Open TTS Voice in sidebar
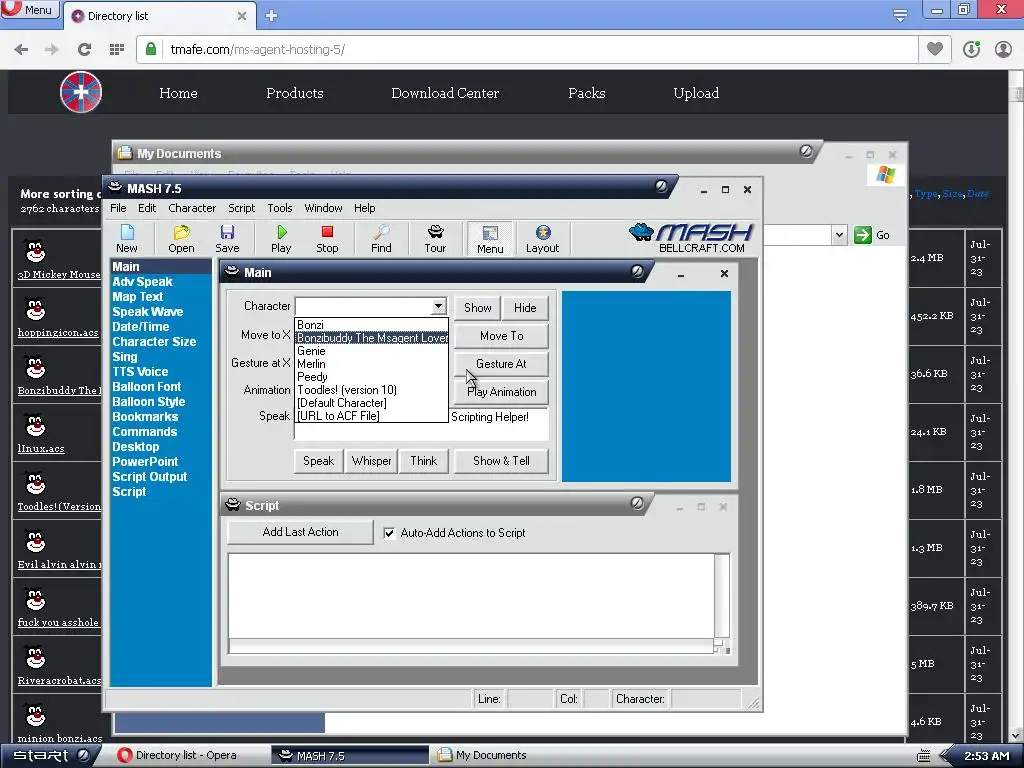1024x768 pixels. coord(140,372)
